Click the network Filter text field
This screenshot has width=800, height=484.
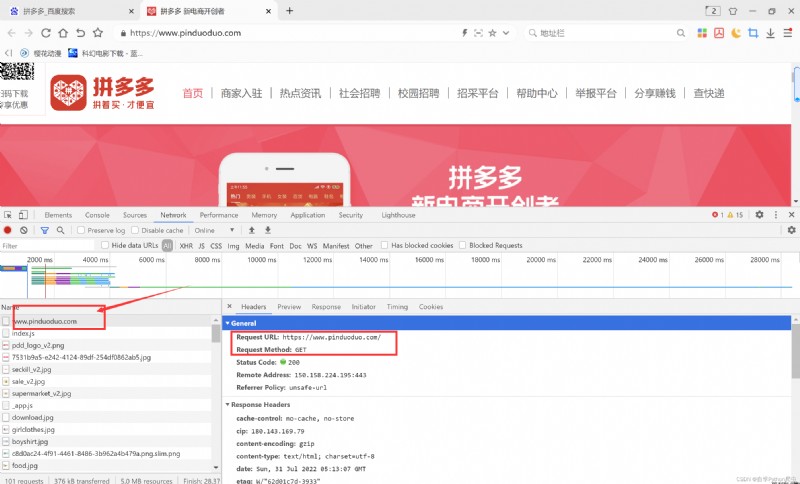click(x=47, y=246)
